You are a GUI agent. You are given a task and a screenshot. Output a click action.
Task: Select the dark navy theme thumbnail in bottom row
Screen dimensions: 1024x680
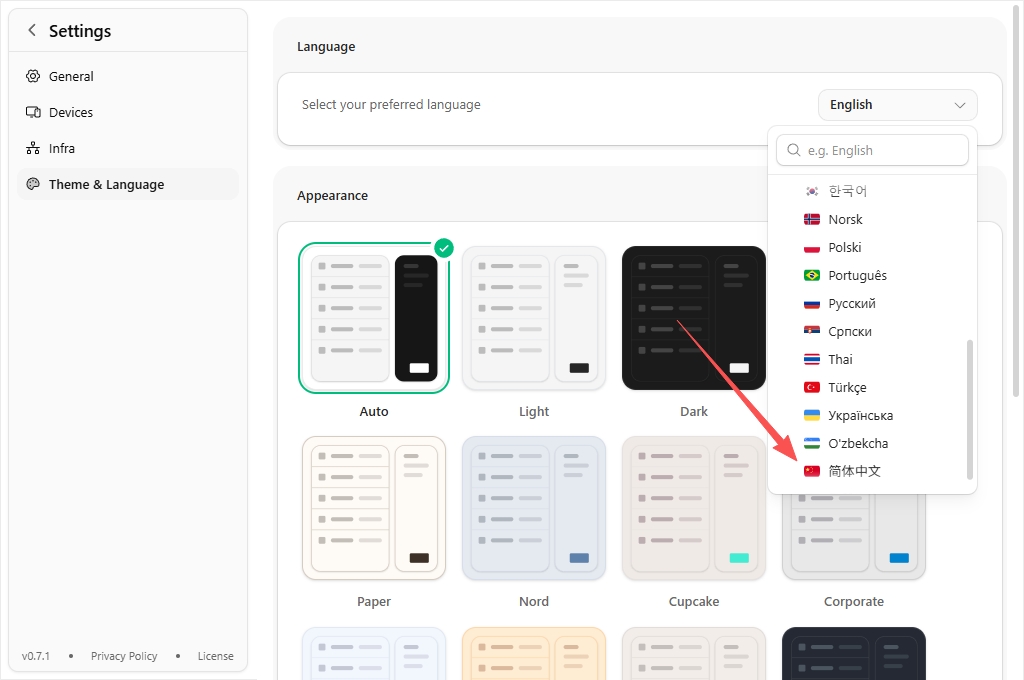click(854, 653)
